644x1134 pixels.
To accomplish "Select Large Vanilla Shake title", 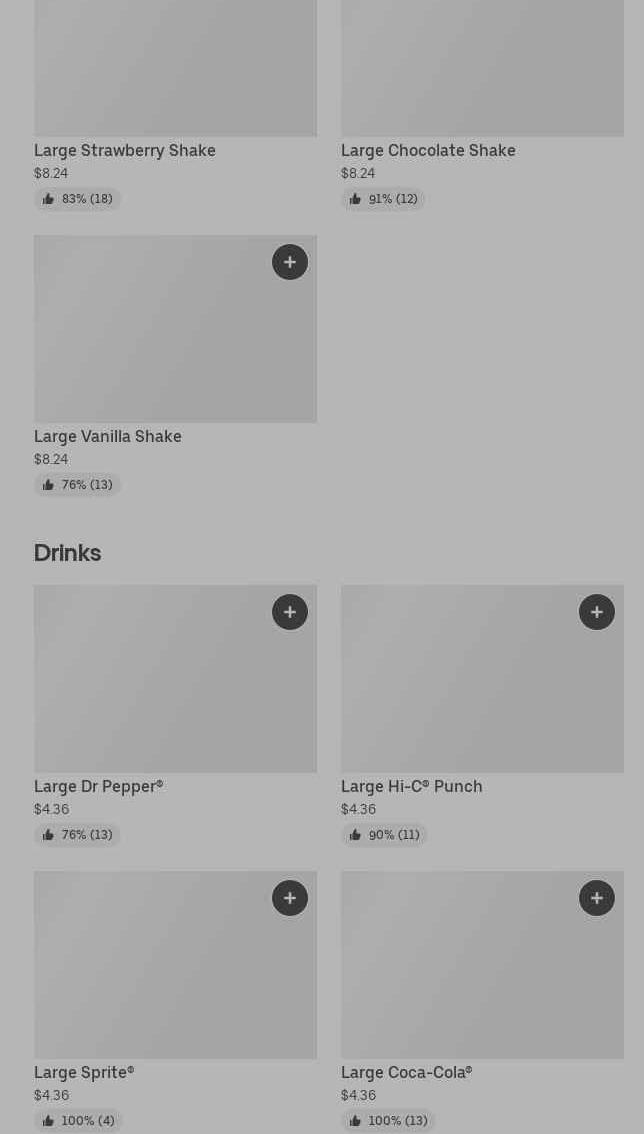I will coord(108,436).
